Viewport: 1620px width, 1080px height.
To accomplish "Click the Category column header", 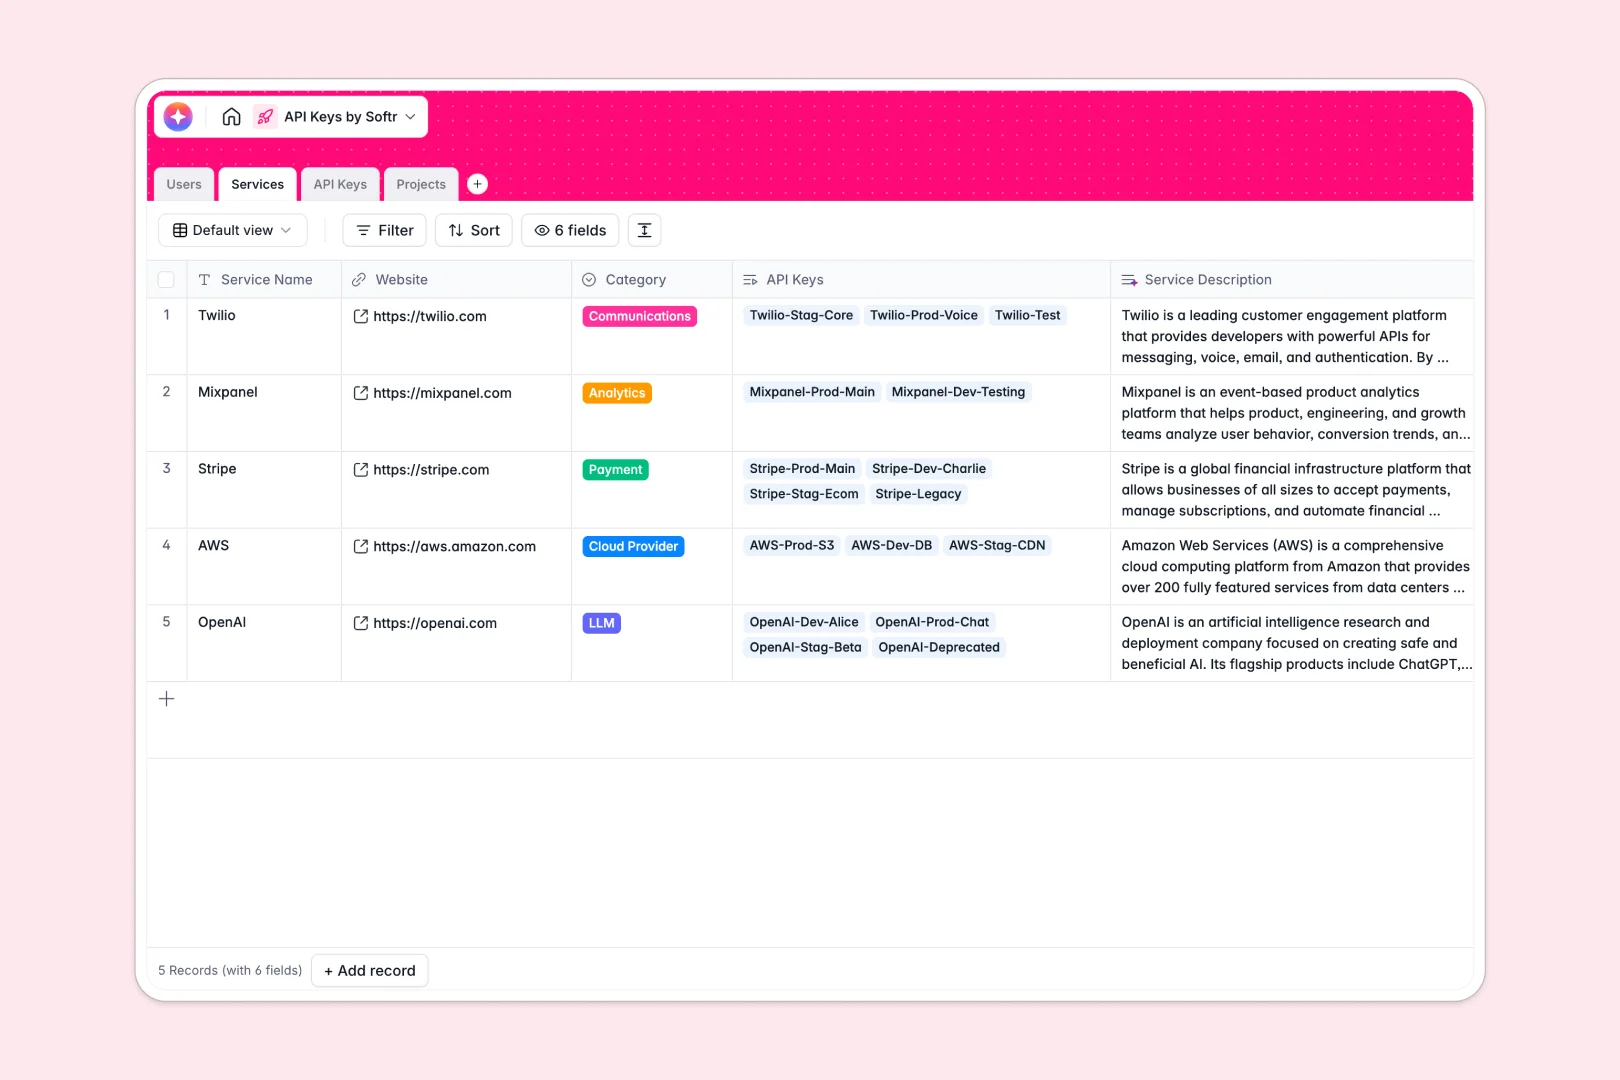I will point(652,280).
